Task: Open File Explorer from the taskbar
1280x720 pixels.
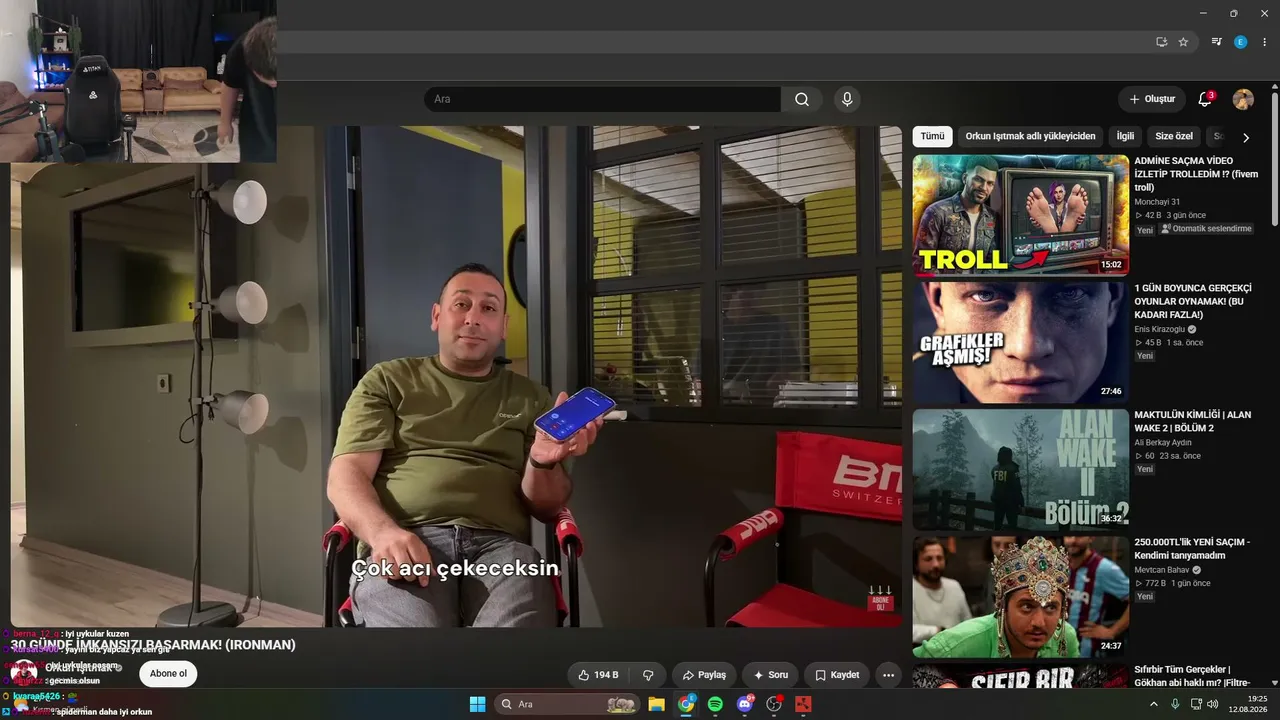Action: coord(657,704)
